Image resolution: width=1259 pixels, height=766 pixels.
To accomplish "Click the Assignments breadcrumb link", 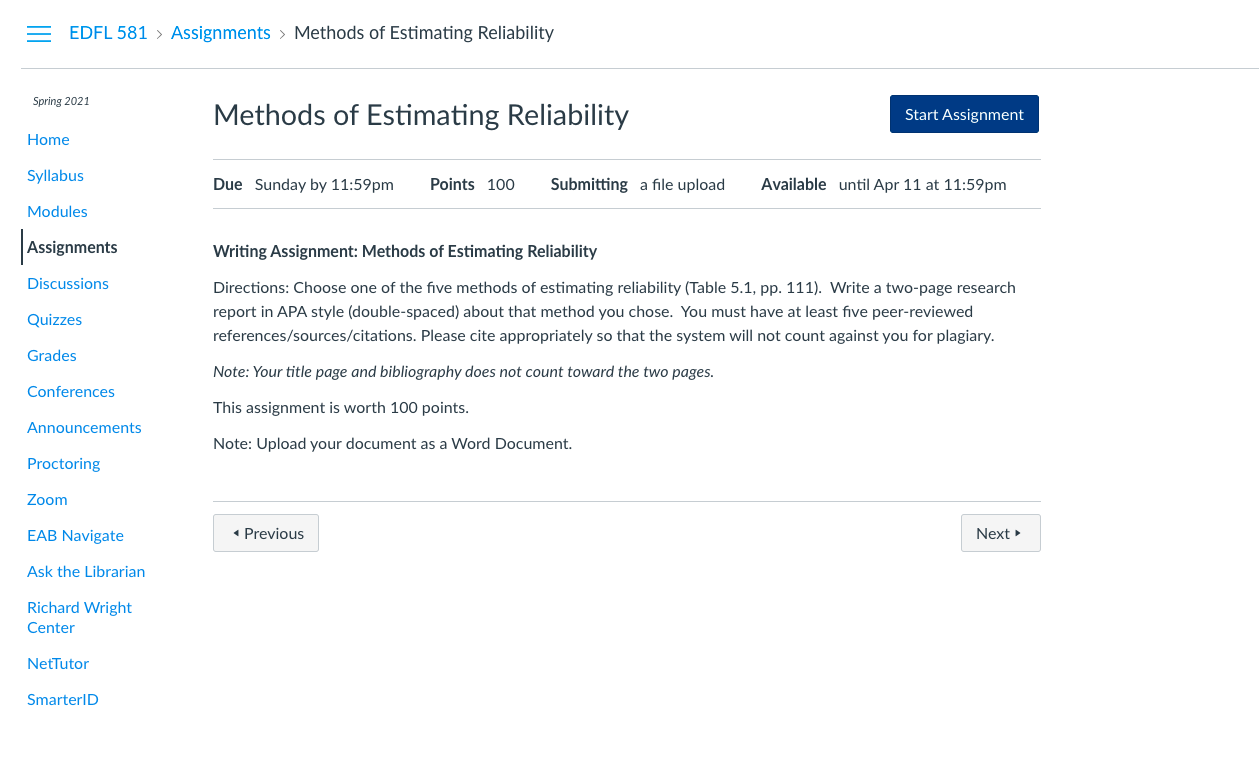I will (221, 33).
